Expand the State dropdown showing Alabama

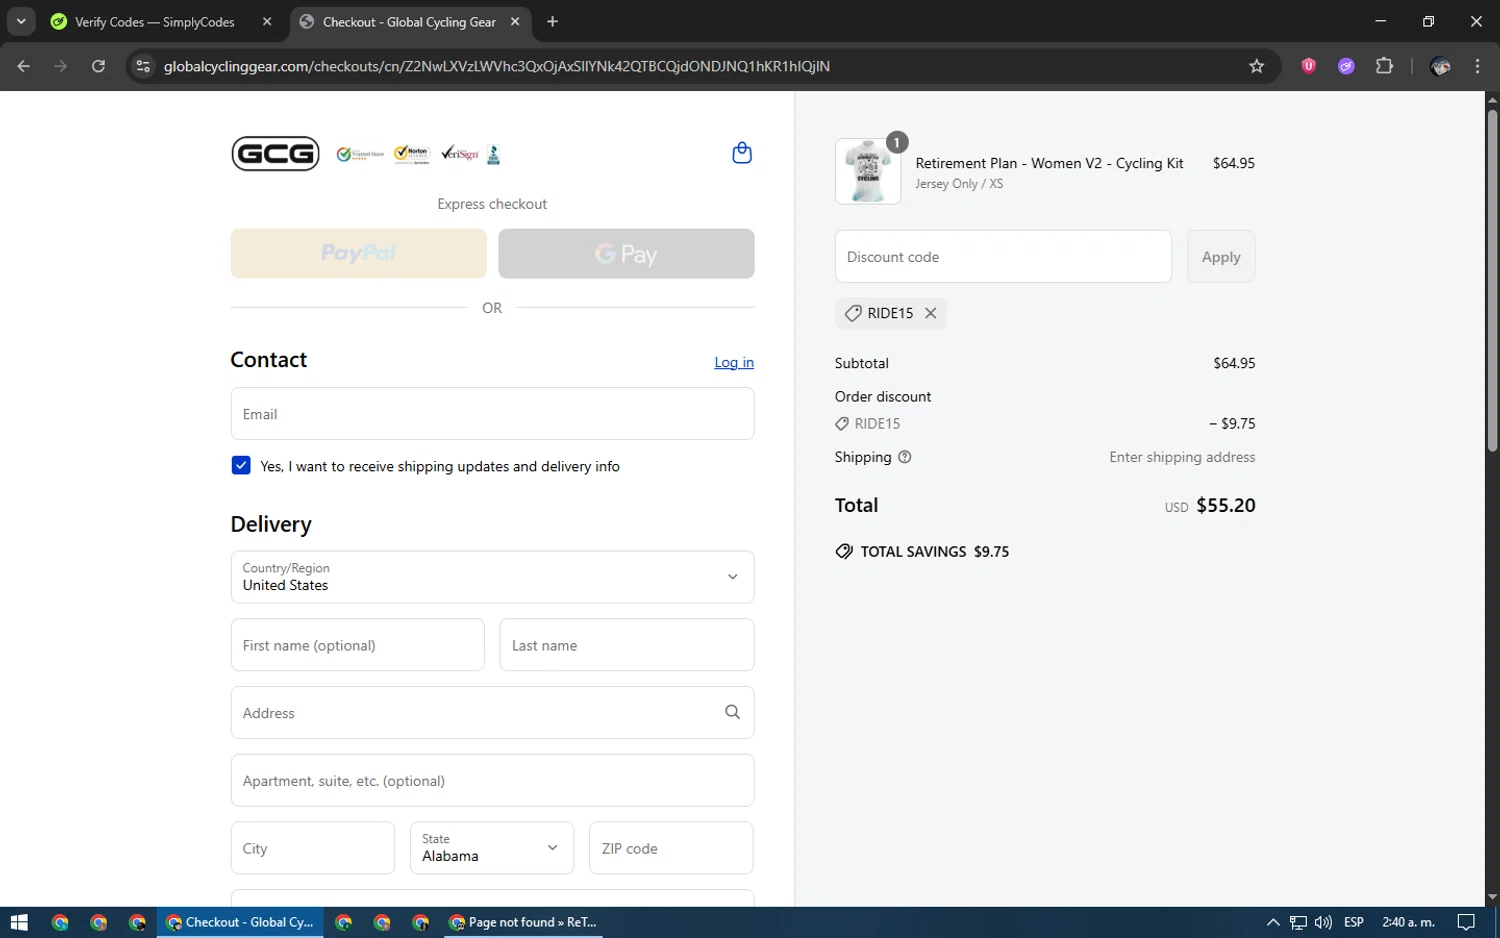(x=492, y=848)
